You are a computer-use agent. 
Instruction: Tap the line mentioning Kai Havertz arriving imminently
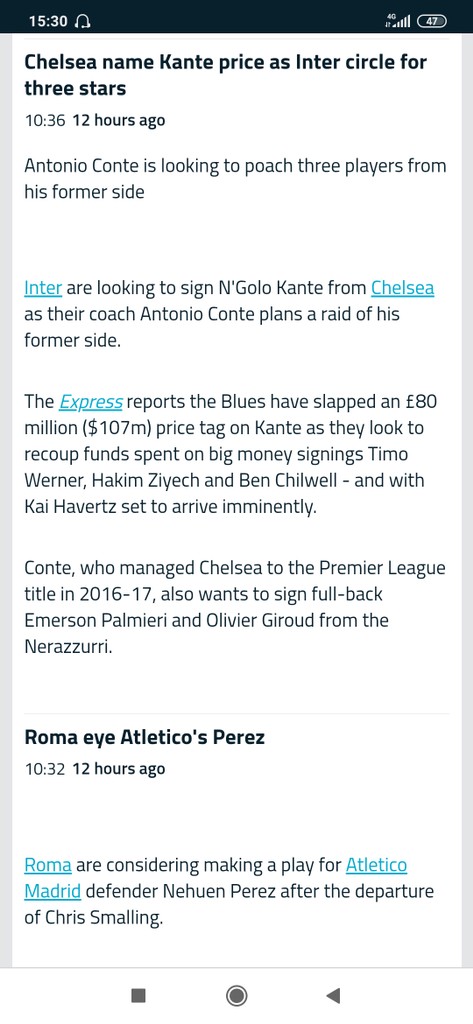(x=171, y=507)
